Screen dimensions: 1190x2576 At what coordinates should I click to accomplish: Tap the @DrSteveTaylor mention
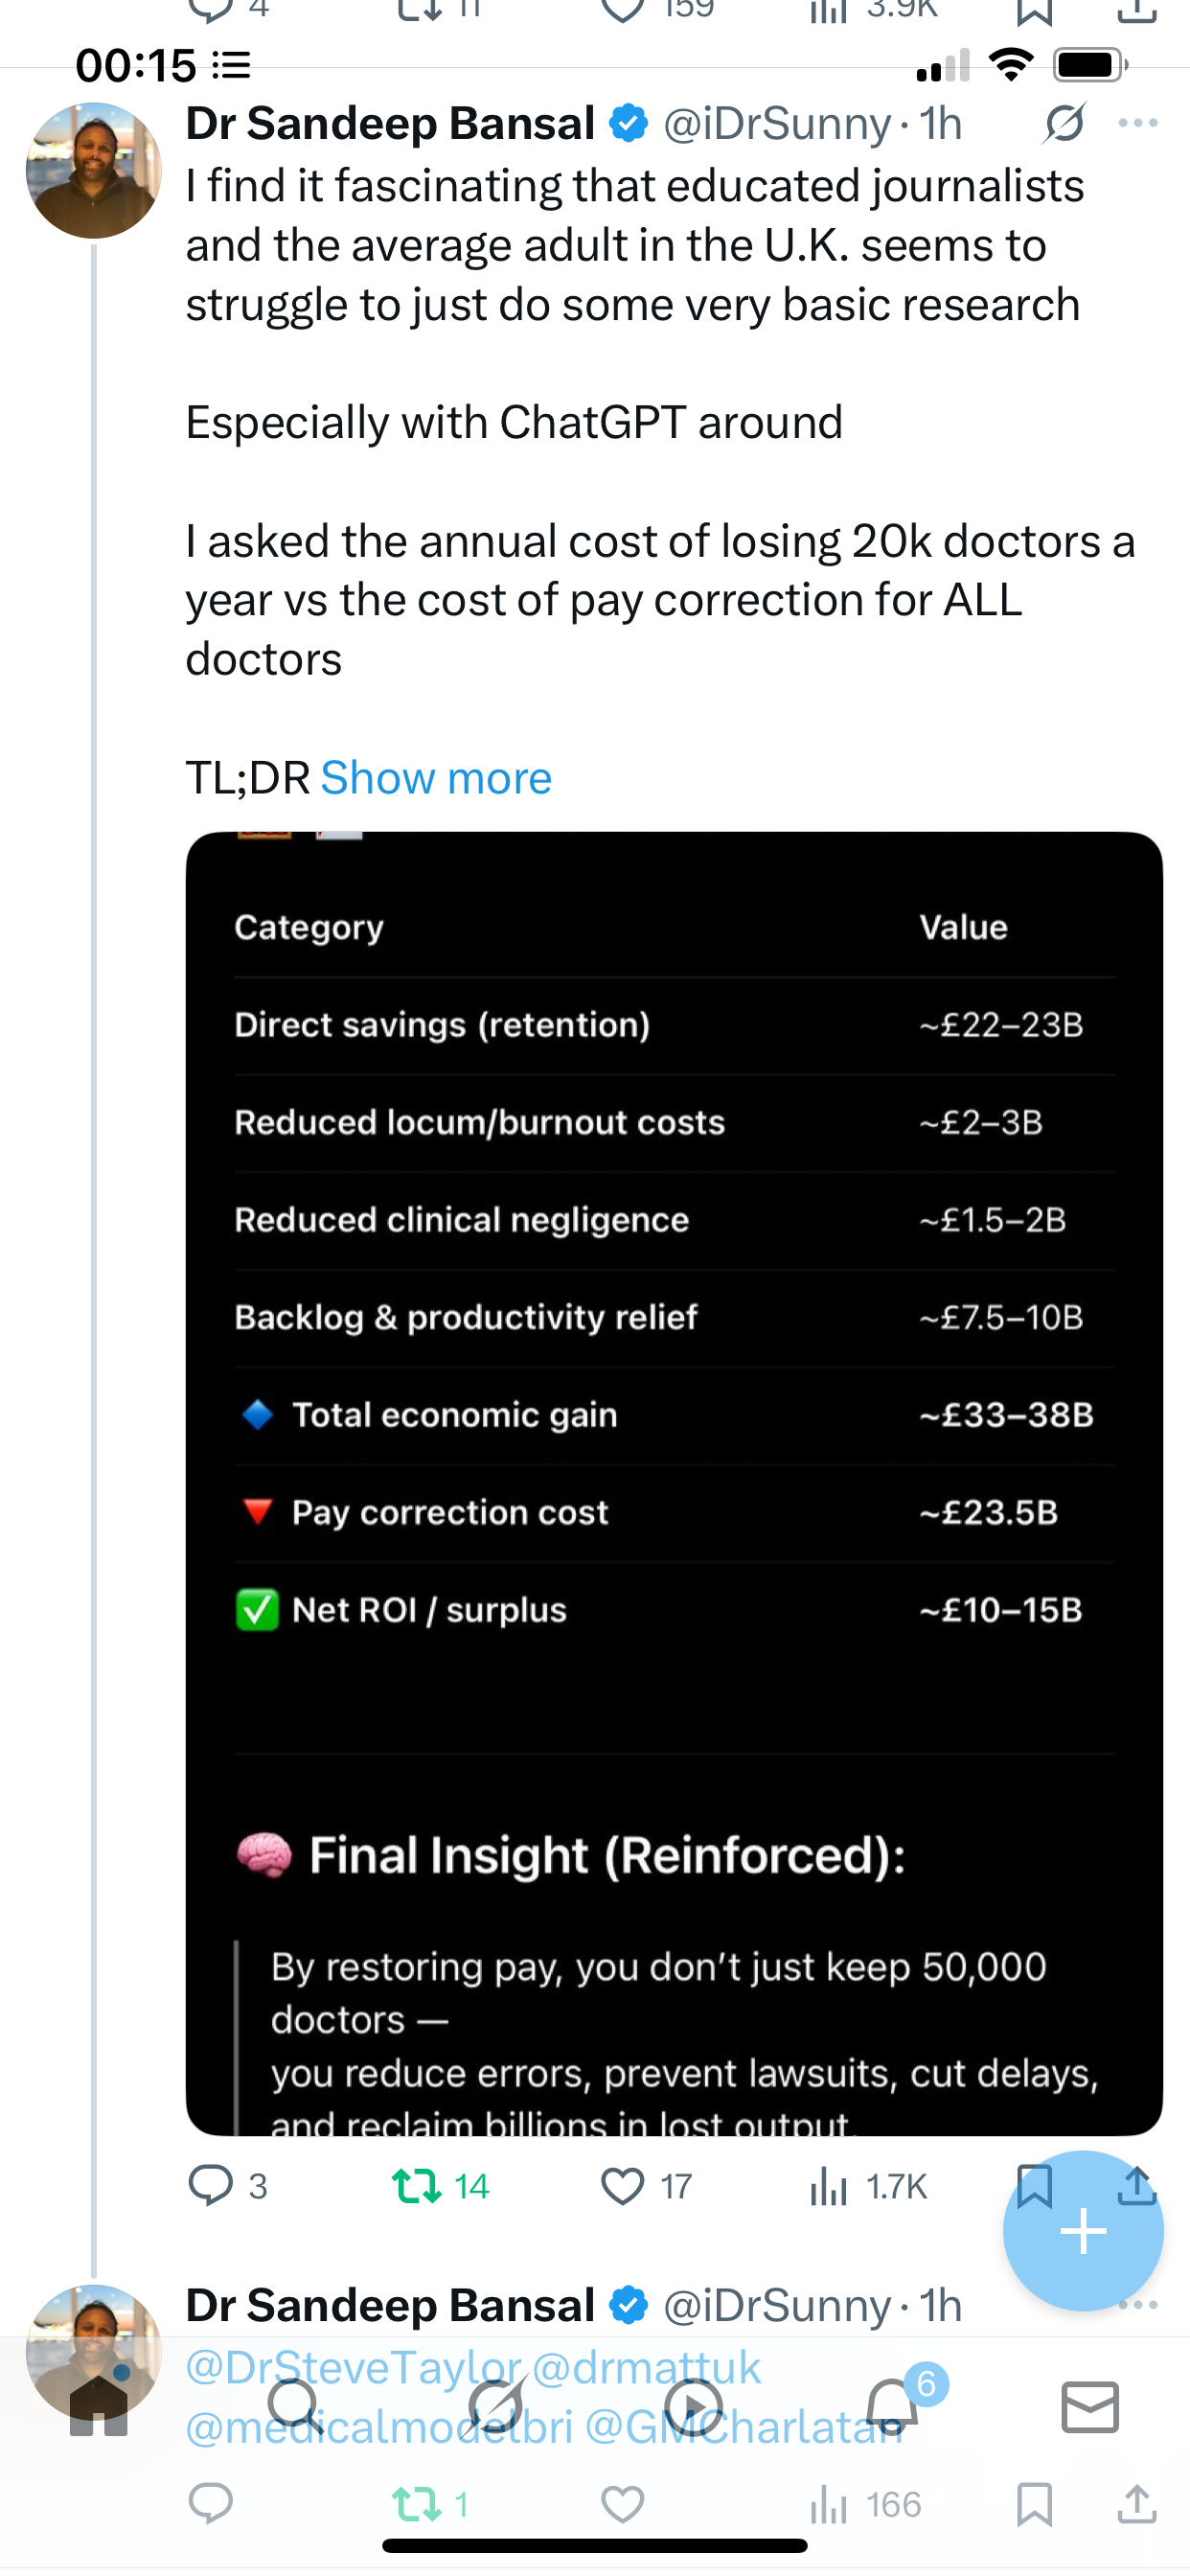354,2367
